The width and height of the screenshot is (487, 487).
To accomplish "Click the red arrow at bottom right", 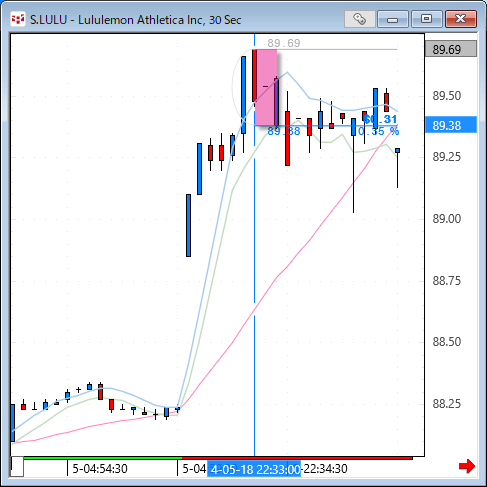I will tap(467, 466).
